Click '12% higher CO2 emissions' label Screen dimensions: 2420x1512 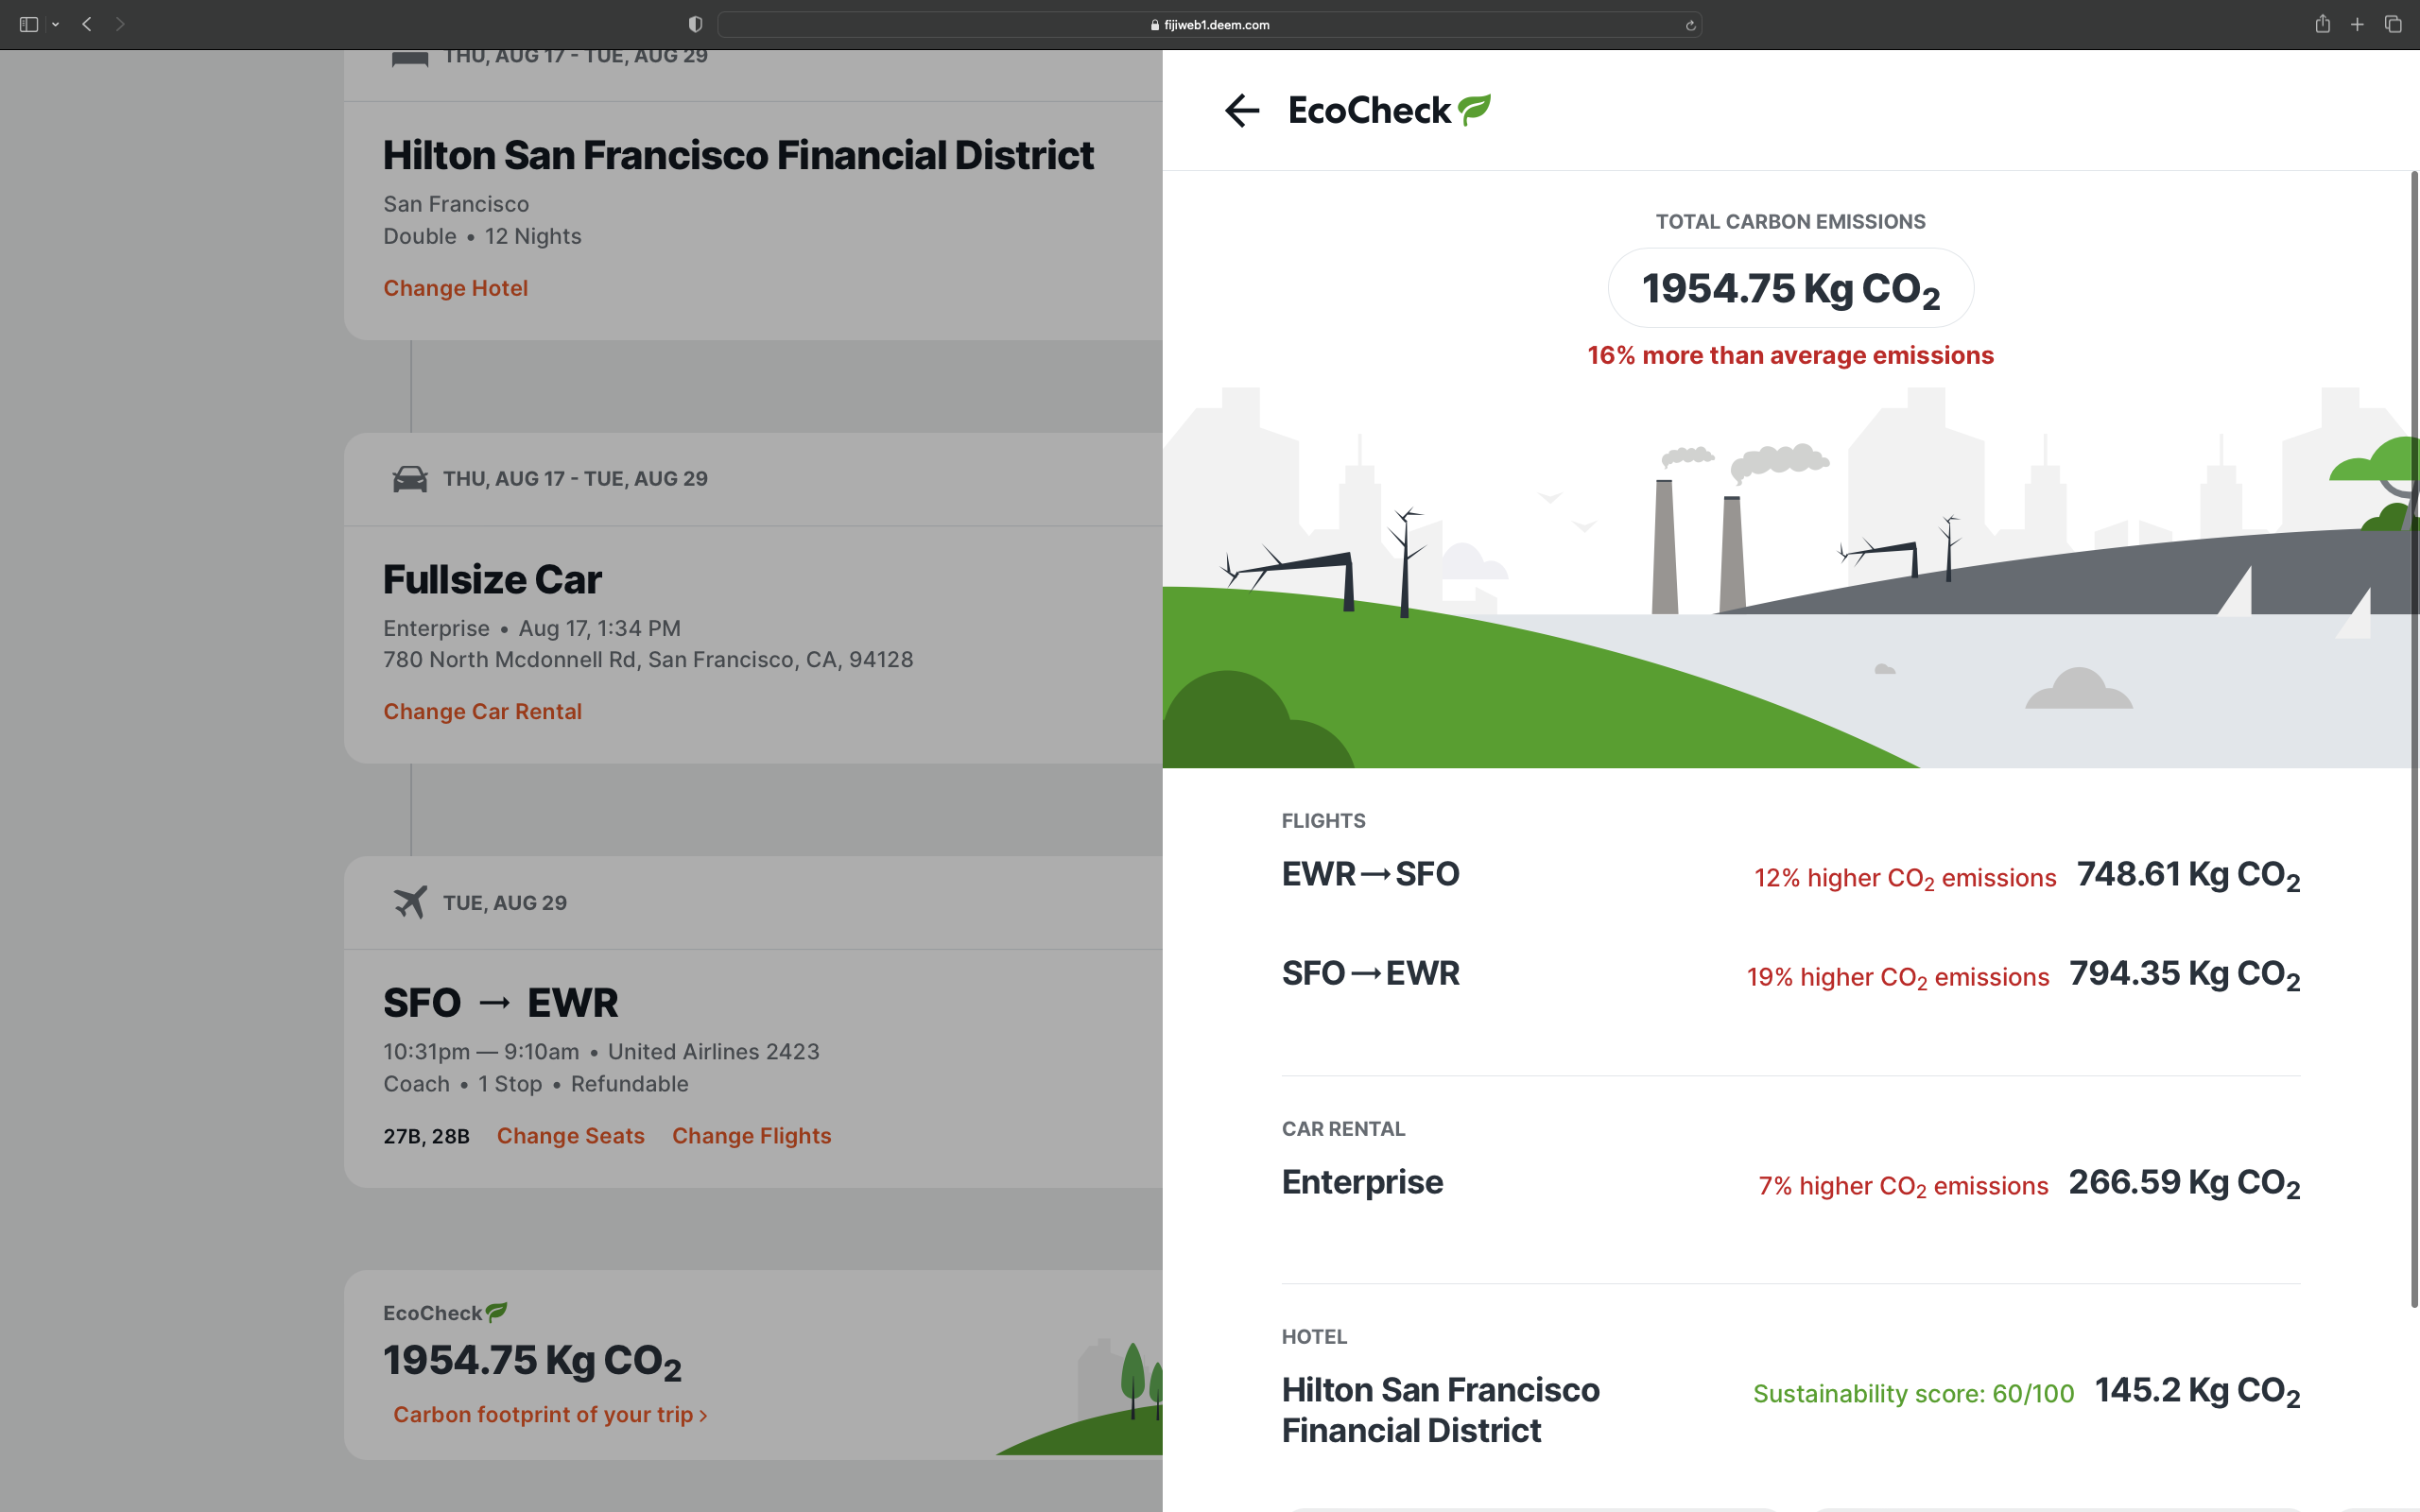point(1905,878)
